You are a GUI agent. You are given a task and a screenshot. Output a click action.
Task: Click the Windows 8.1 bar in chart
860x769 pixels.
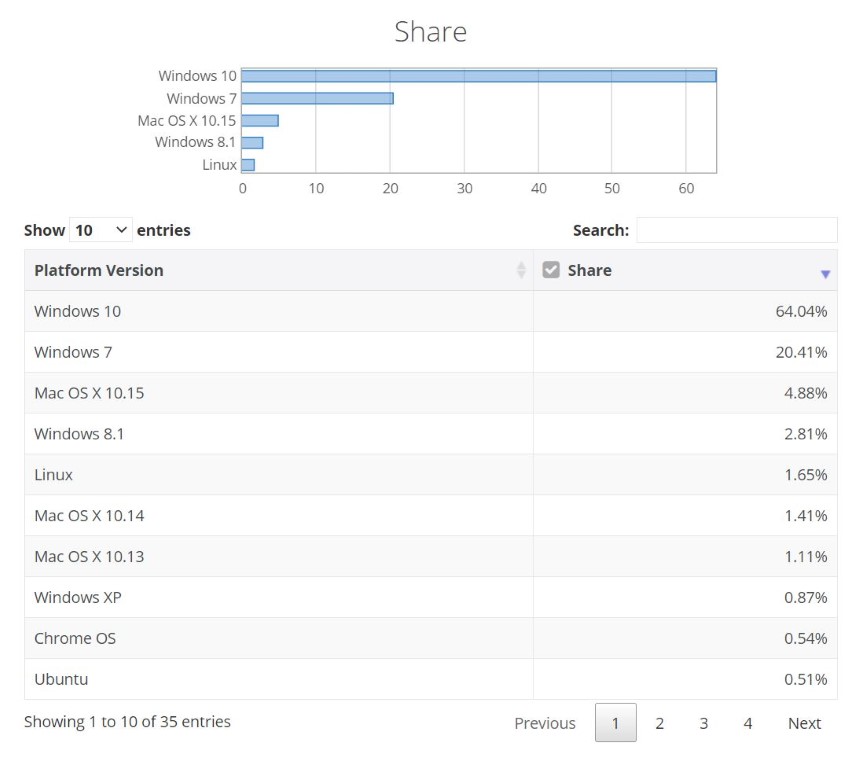pyautogui.click(x=252, y=143)
